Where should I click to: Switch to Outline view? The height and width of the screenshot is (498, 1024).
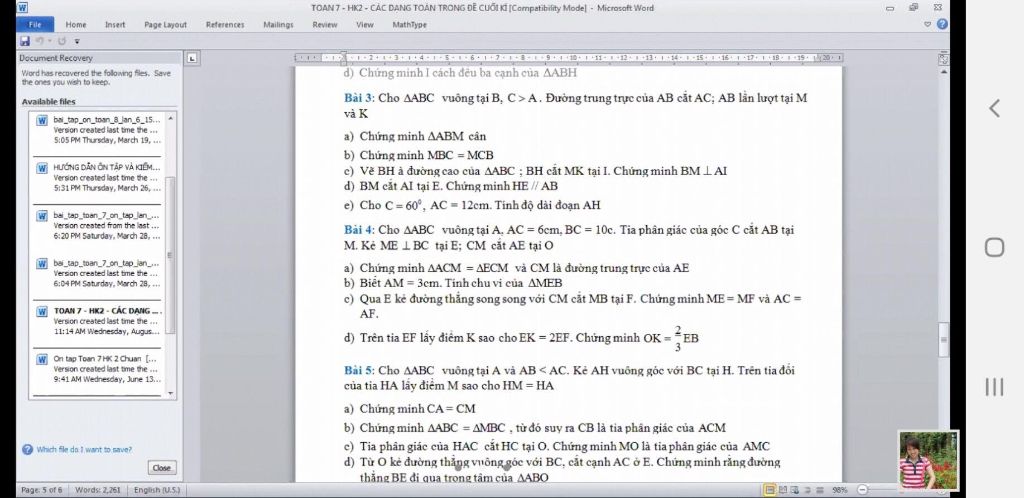(x=806, y=490)
